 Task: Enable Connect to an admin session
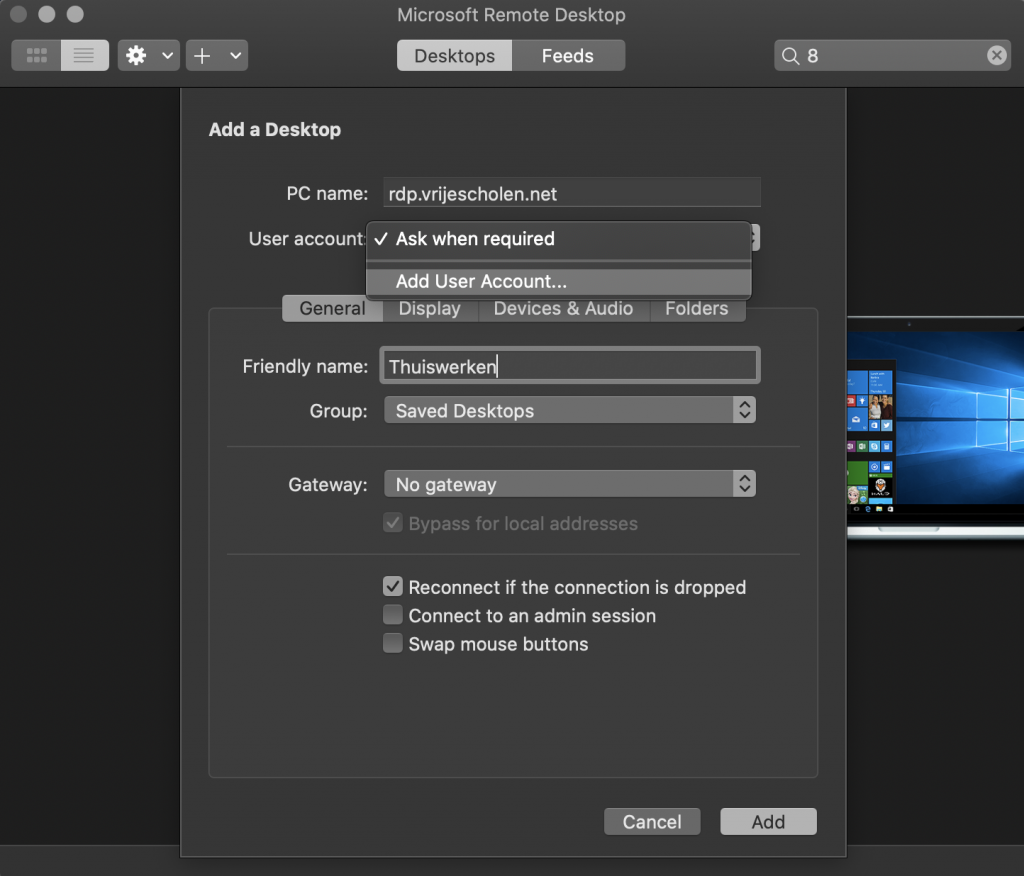point(393,615)
